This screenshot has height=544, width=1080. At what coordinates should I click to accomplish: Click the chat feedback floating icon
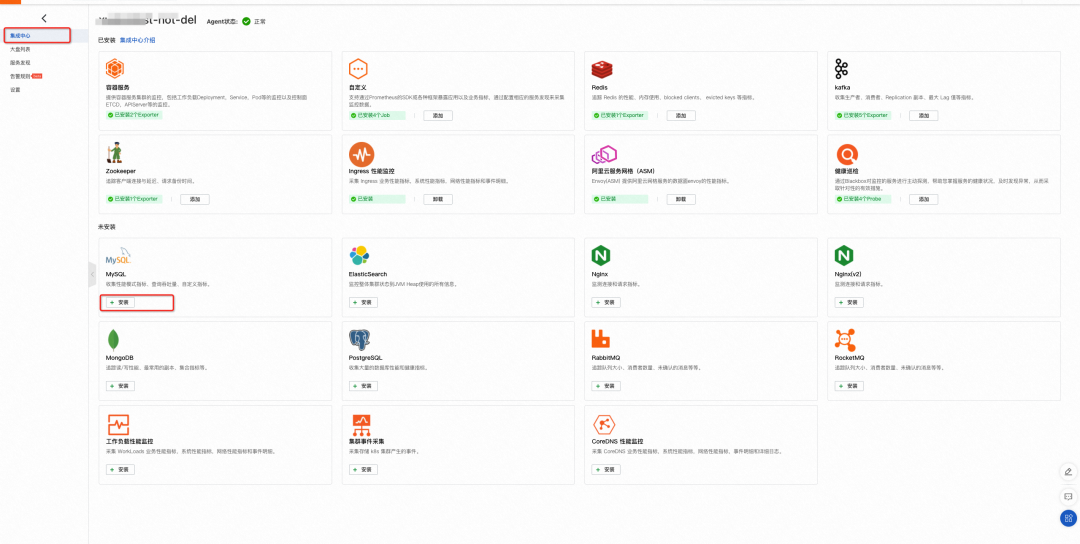coord(1068,496)
